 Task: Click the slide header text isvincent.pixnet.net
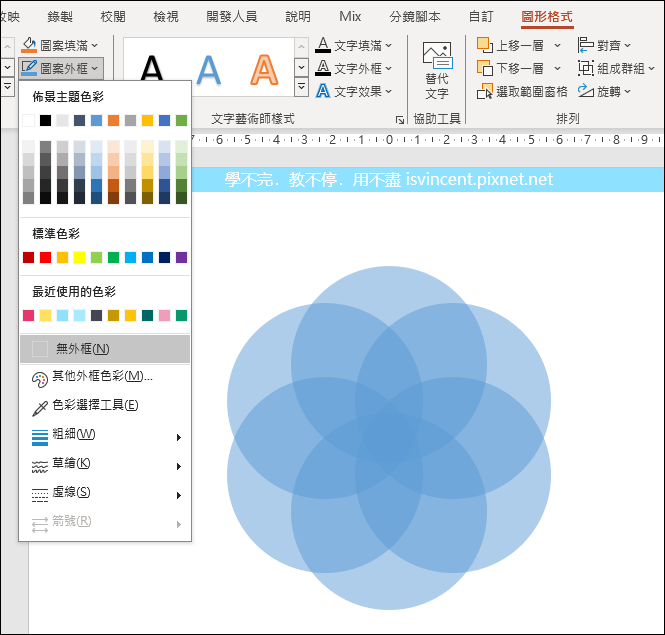coord(479,179)
